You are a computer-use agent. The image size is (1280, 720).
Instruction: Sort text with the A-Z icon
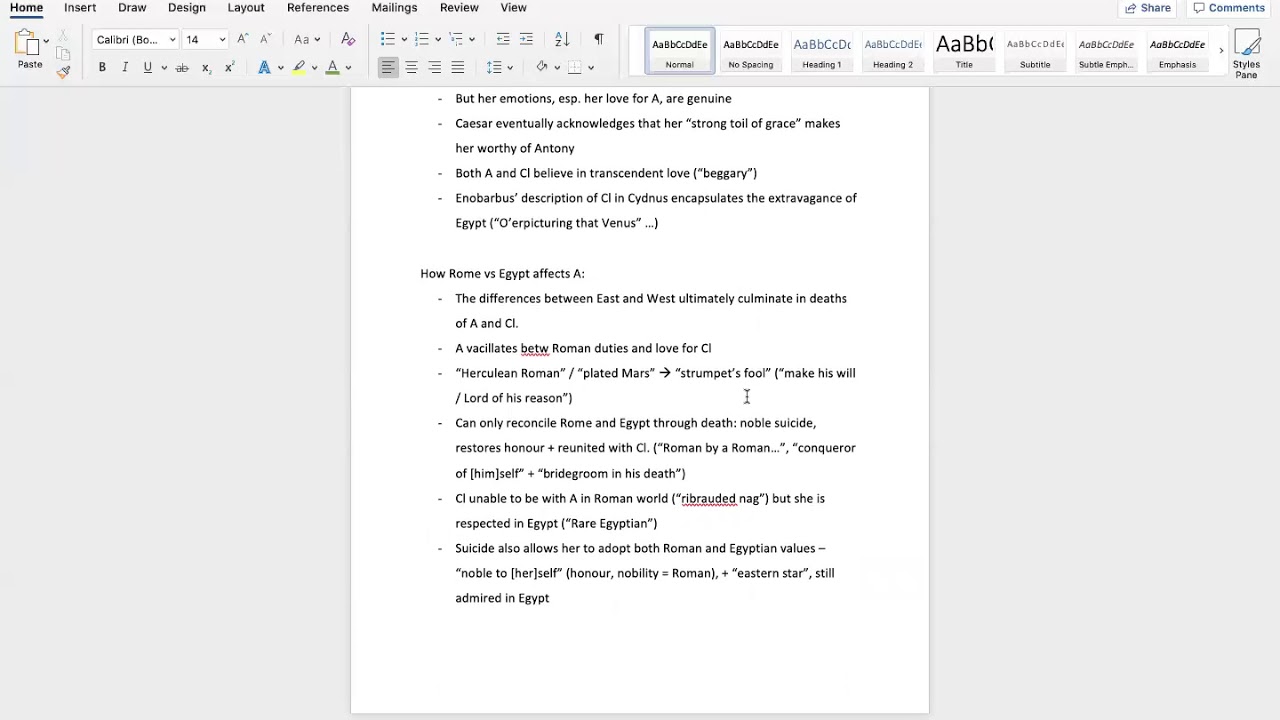pyautogui.click(x=562, y=39)
